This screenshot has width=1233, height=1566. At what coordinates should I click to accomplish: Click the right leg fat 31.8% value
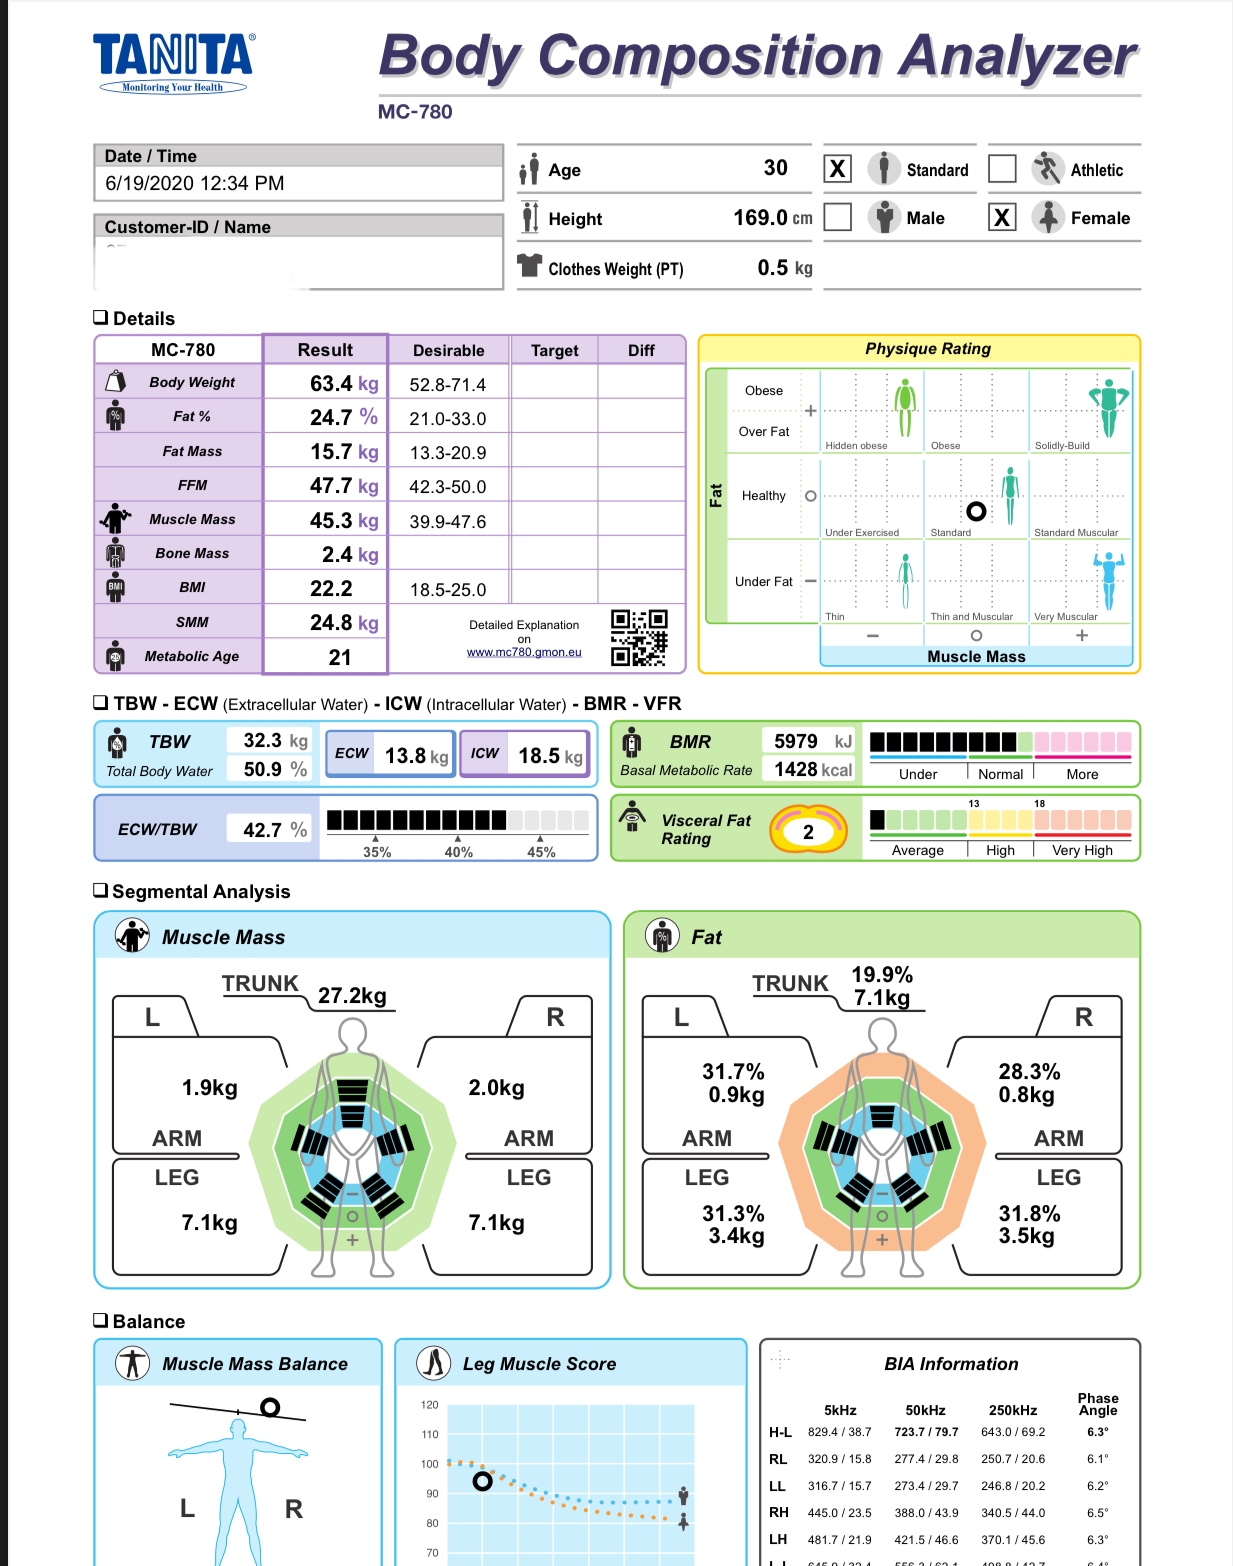tap(1030, 1213)
